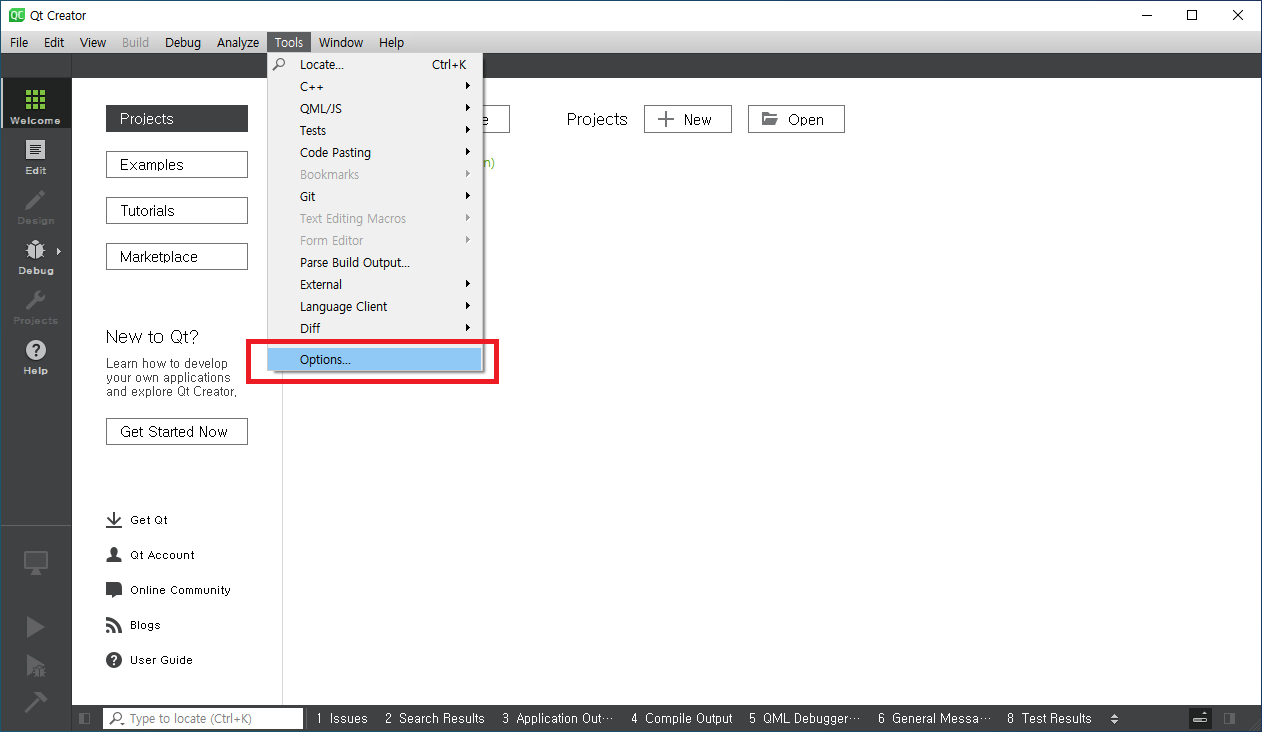The height and width of the screenshot is (732, 1262).
Task: Click the Projects button on Welcome page
Action: 177,119
